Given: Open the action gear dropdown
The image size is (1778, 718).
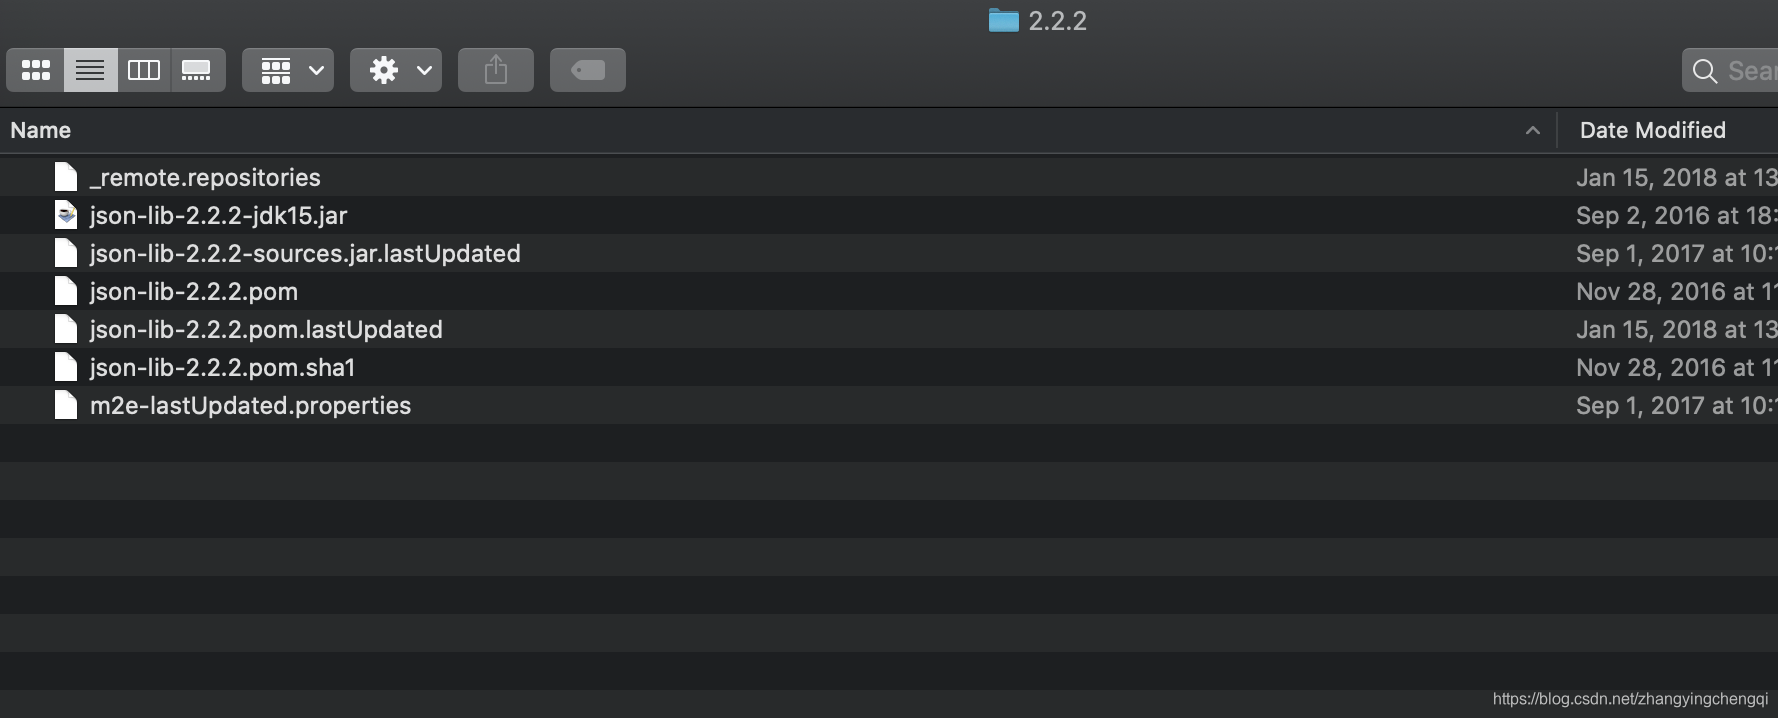Looking at the screenshot, I should tap(395, 70).
